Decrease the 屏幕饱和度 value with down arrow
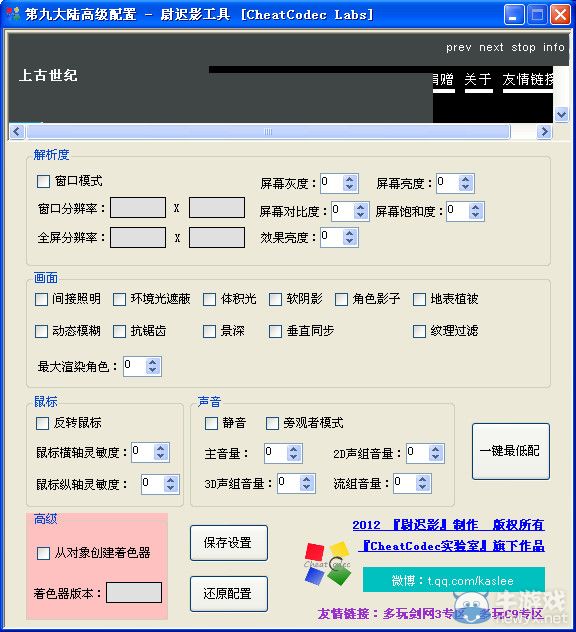This screenshot has width=576, height=632. coord(476,215)
